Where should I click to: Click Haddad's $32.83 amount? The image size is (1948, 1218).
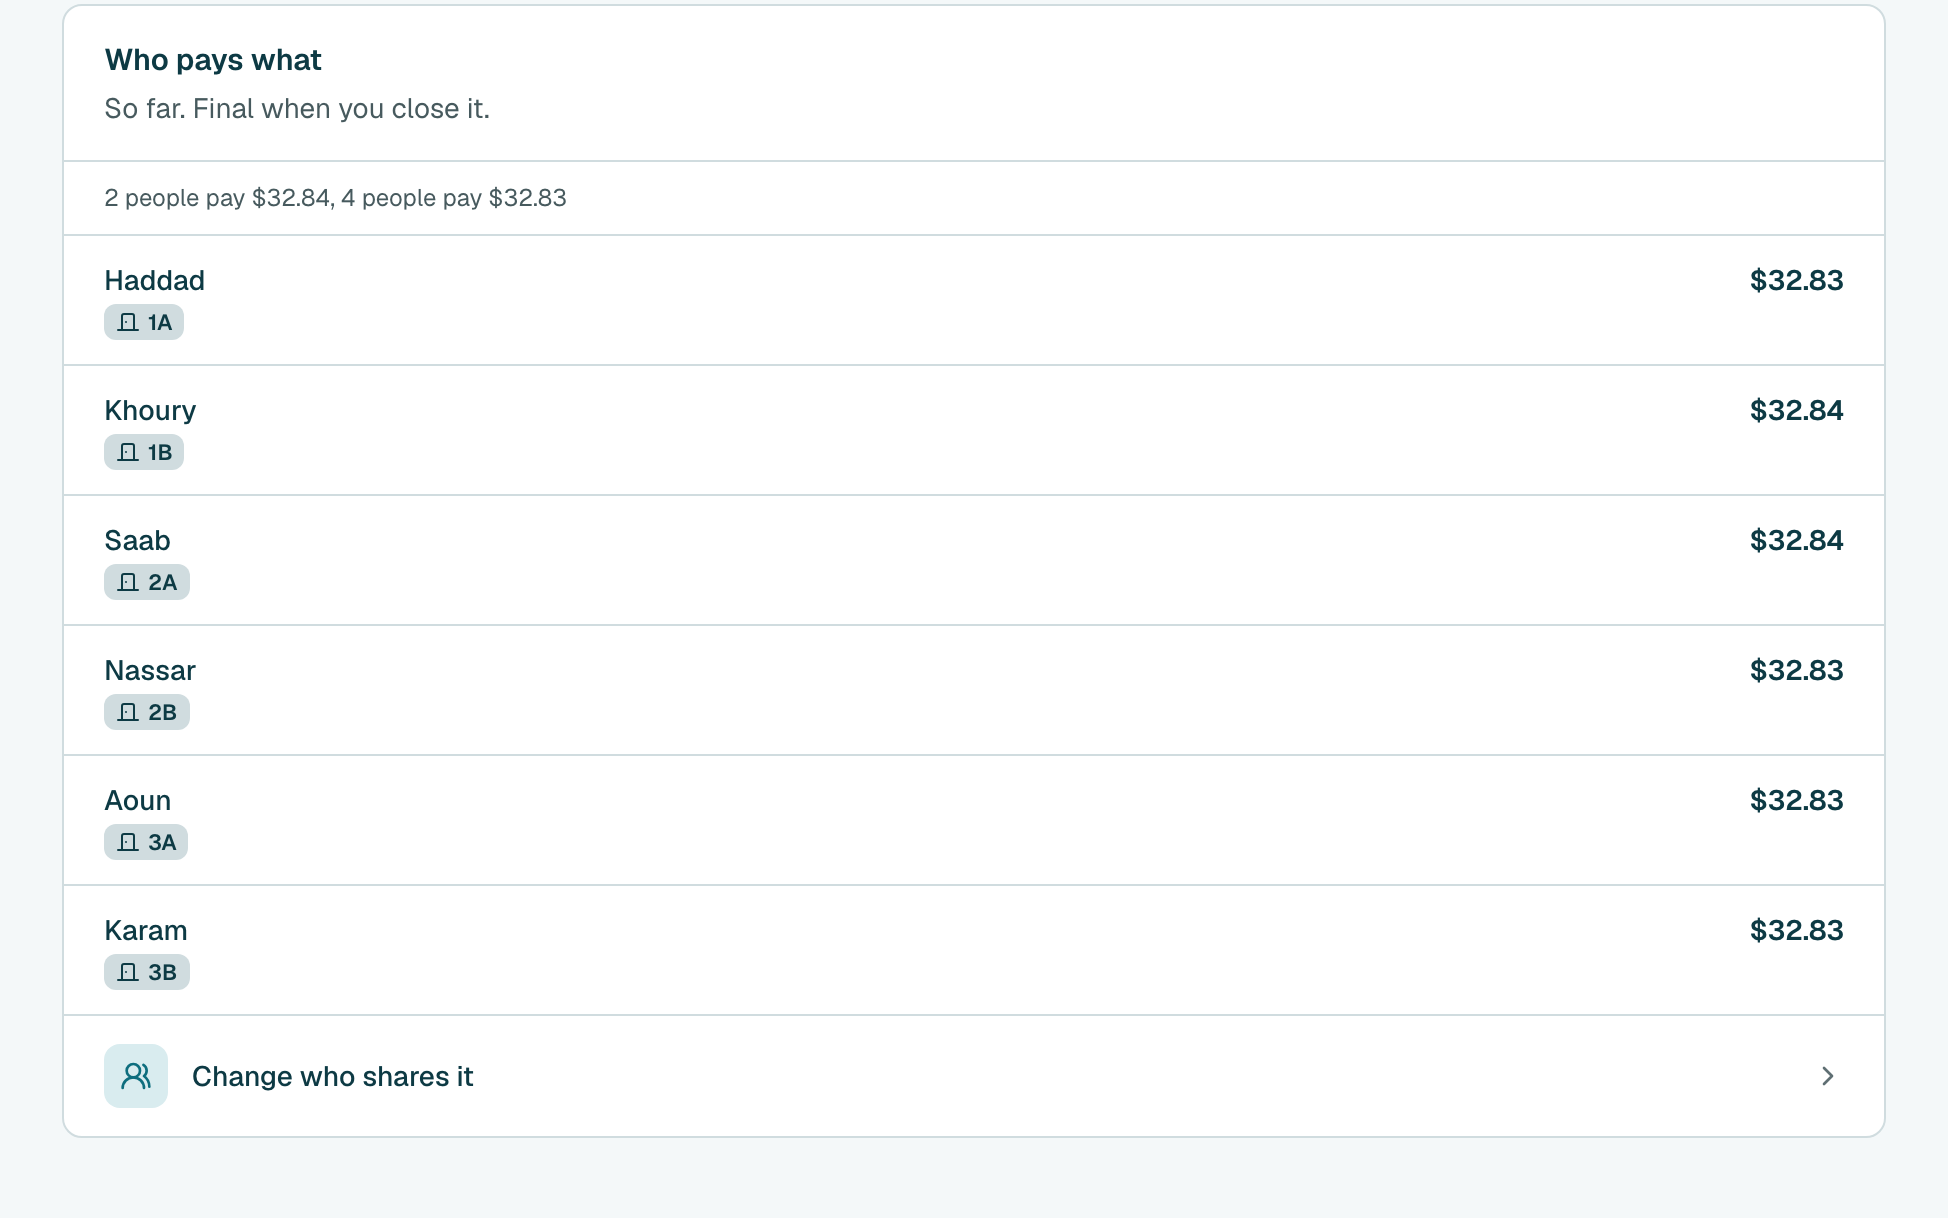coord(1797,280)
